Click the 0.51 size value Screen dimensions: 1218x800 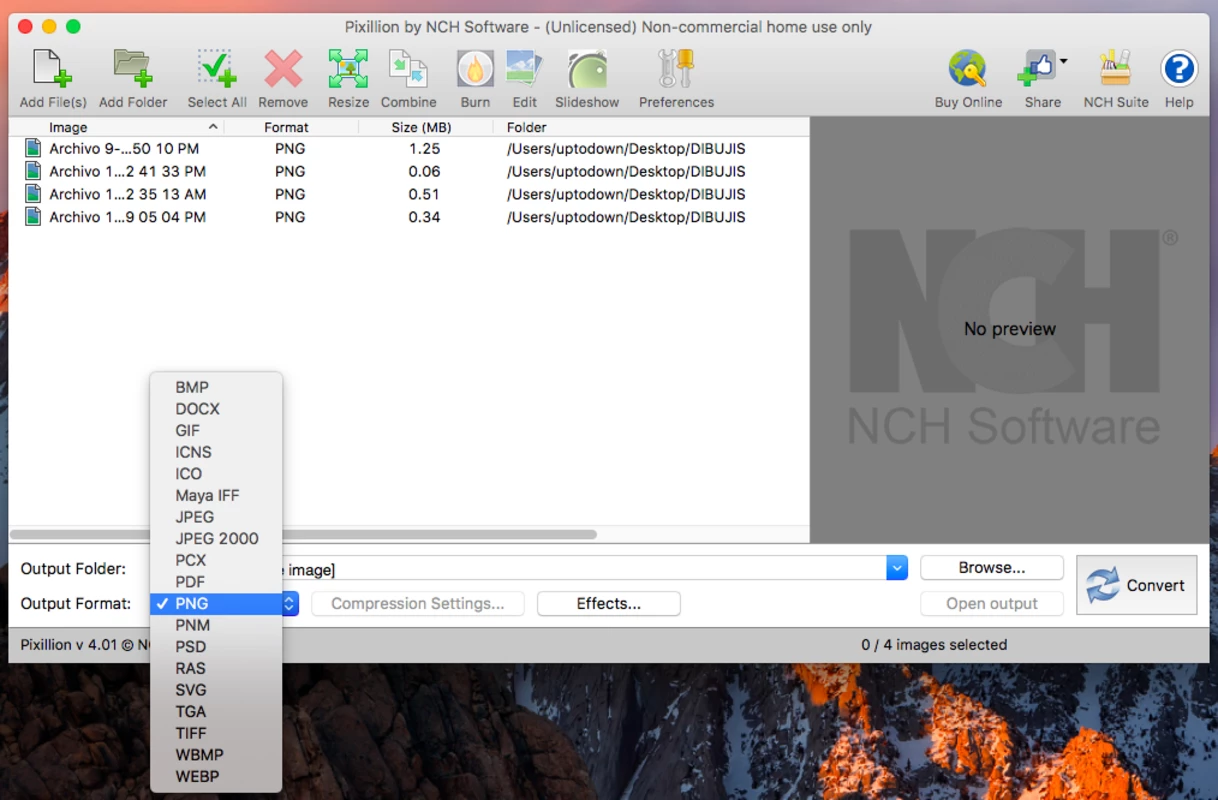(424, 194)
